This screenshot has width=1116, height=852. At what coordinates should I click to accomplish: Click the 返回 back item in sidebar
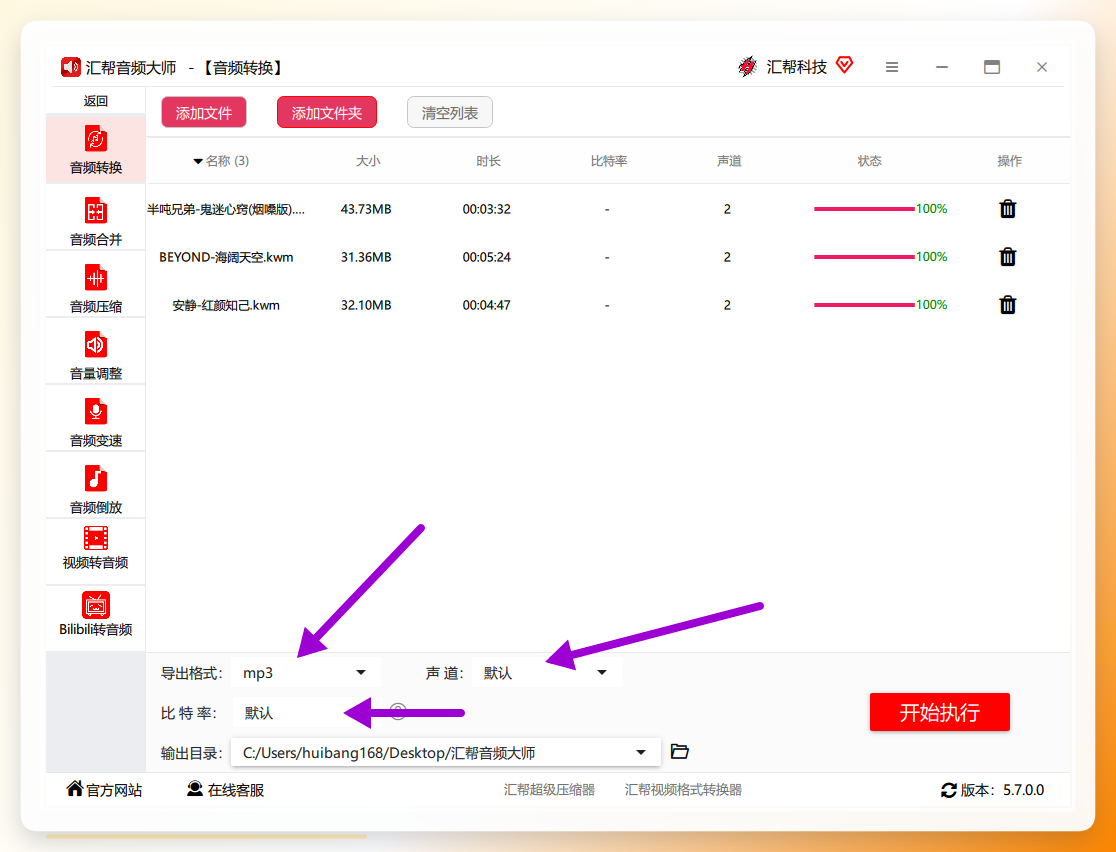(95, 101)
